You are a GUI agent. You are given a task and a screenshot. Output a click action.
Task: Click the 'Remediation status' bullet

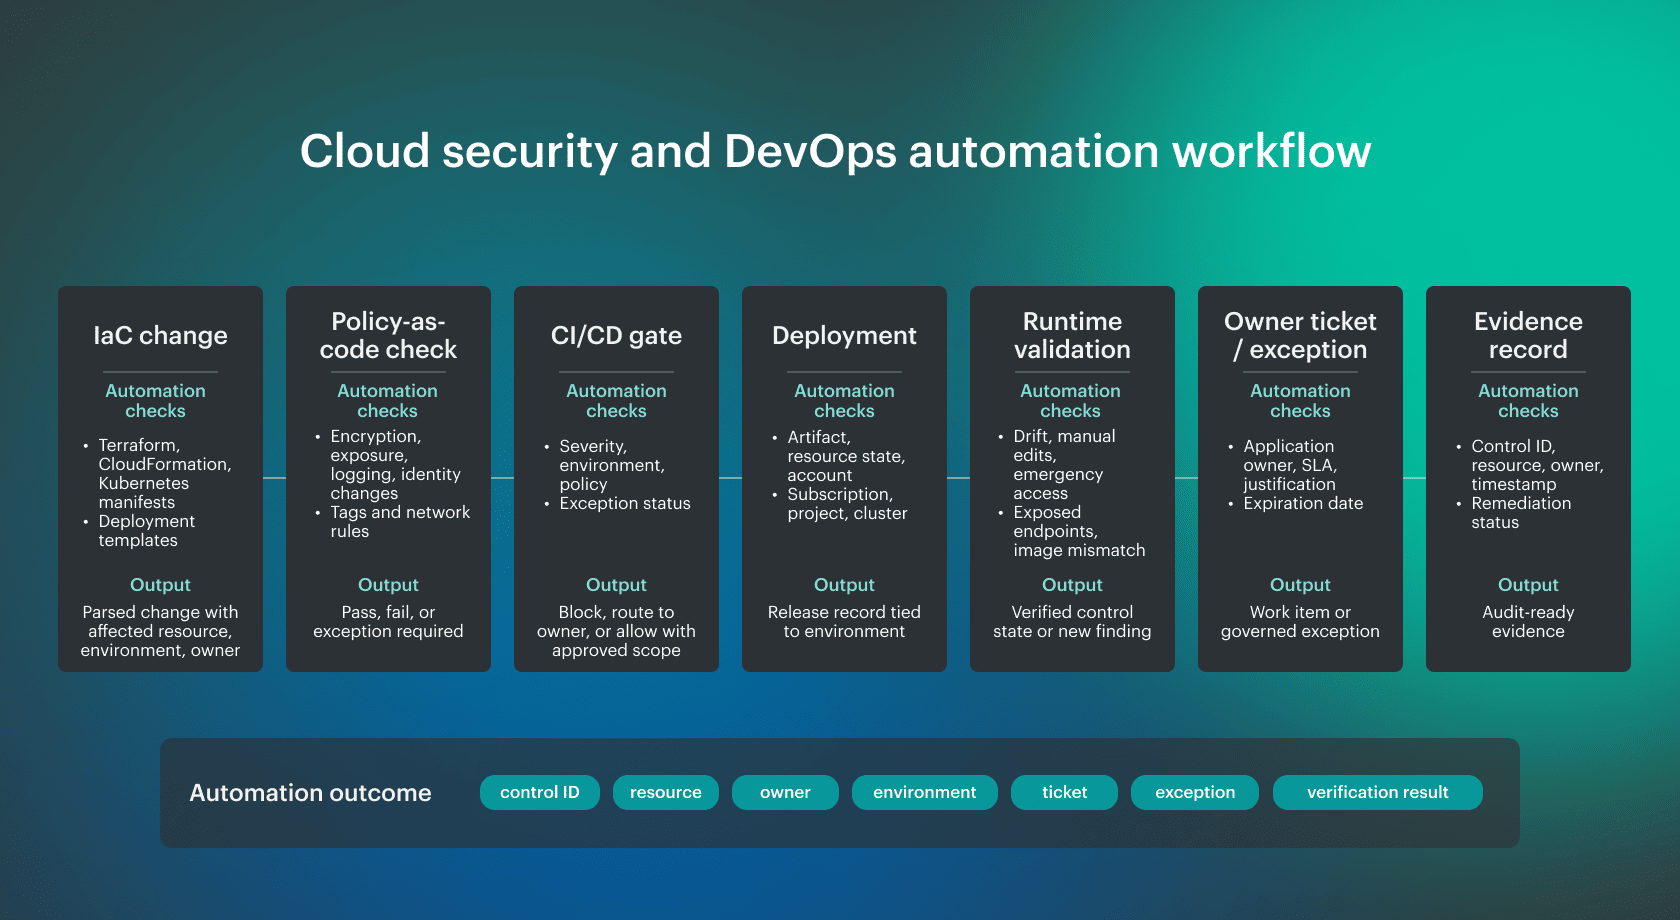(x=1514, y=513)
